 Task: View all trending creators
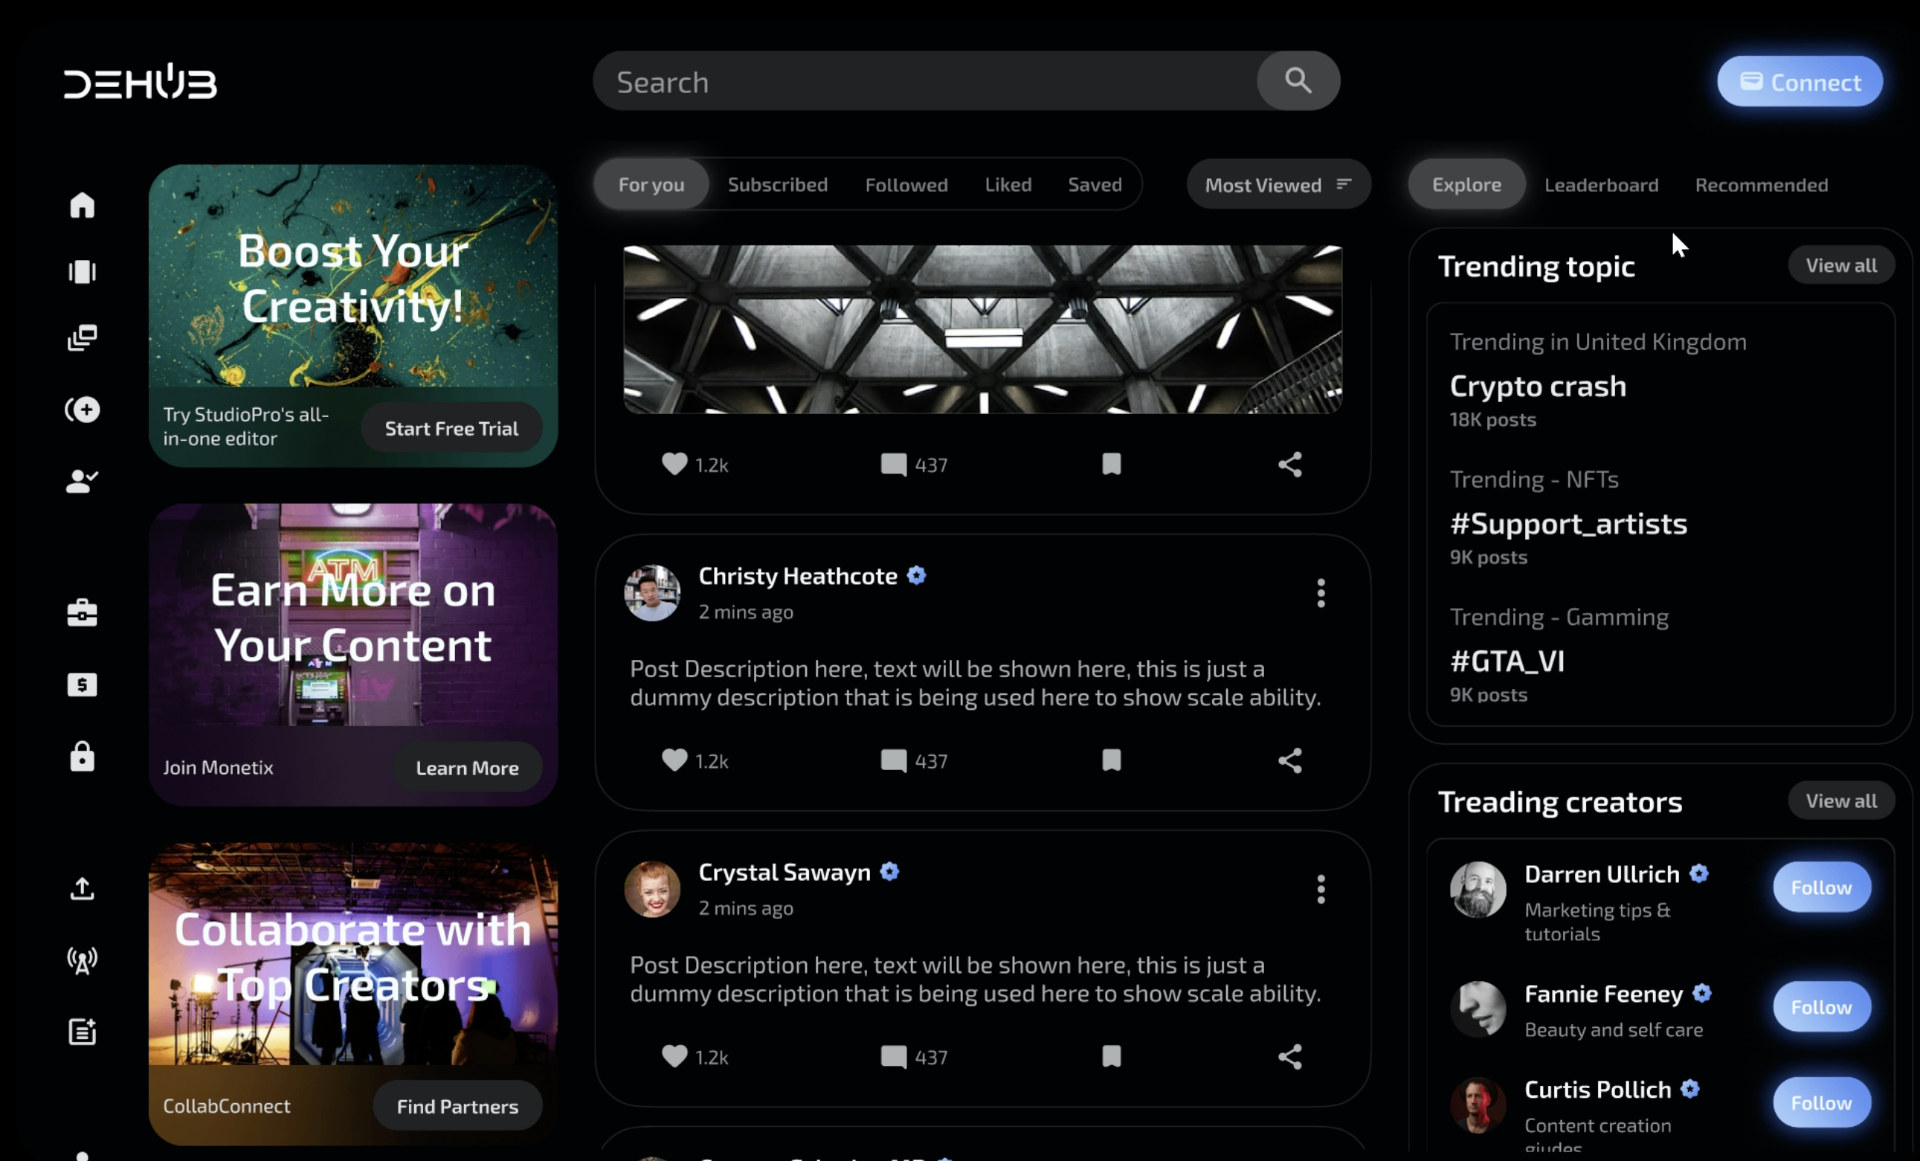pyautogui.click(x=1841, y=801)
